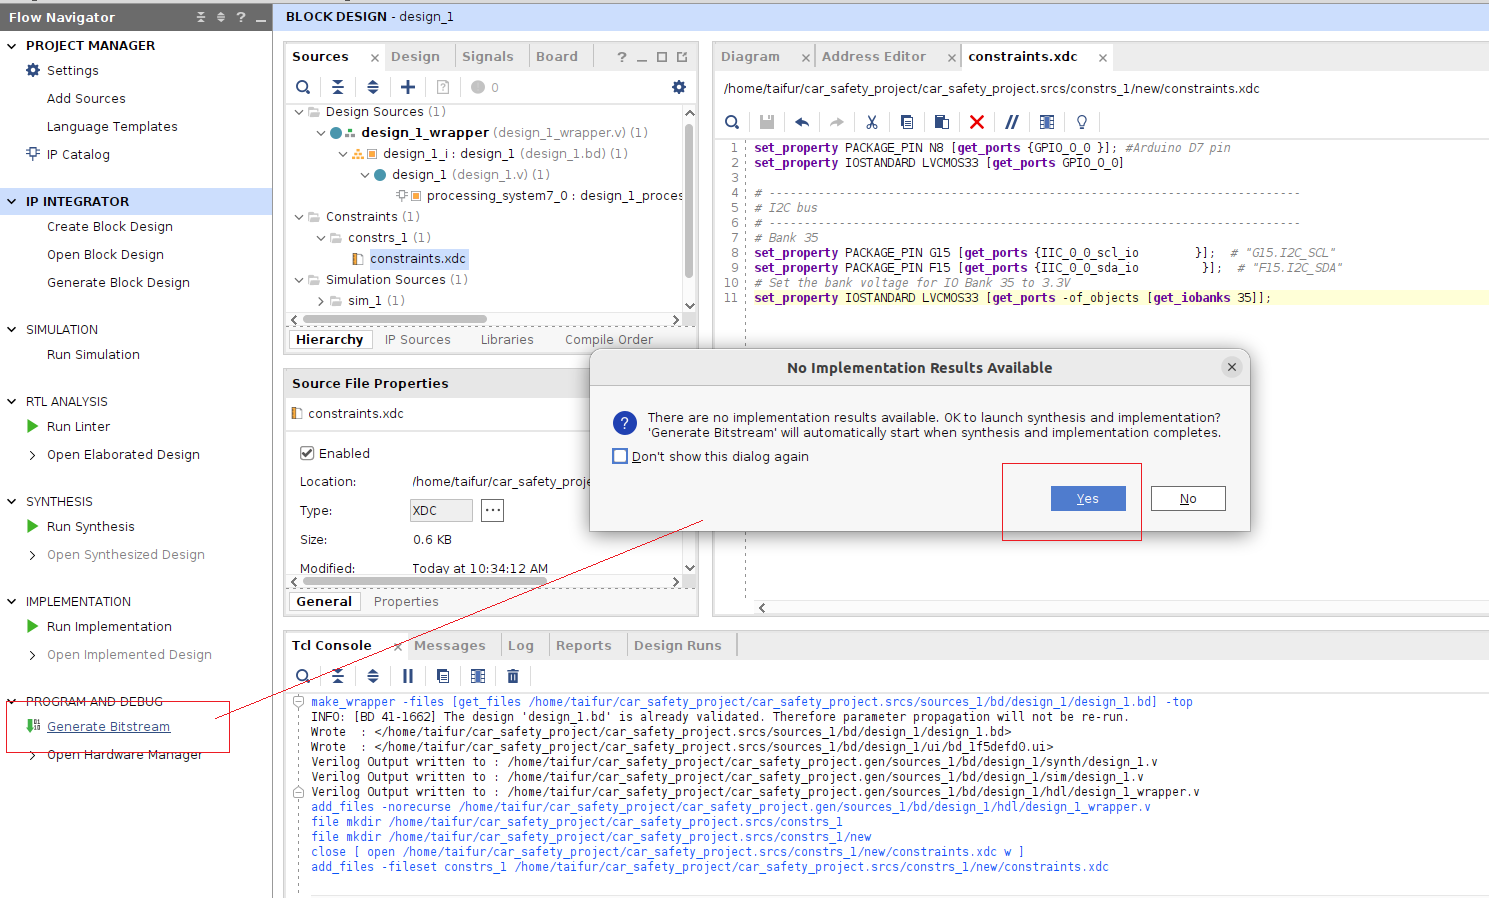Screen dimensions: 1489x898
Task: Switch to the Board tab
Action: click(x=557, y=57)
